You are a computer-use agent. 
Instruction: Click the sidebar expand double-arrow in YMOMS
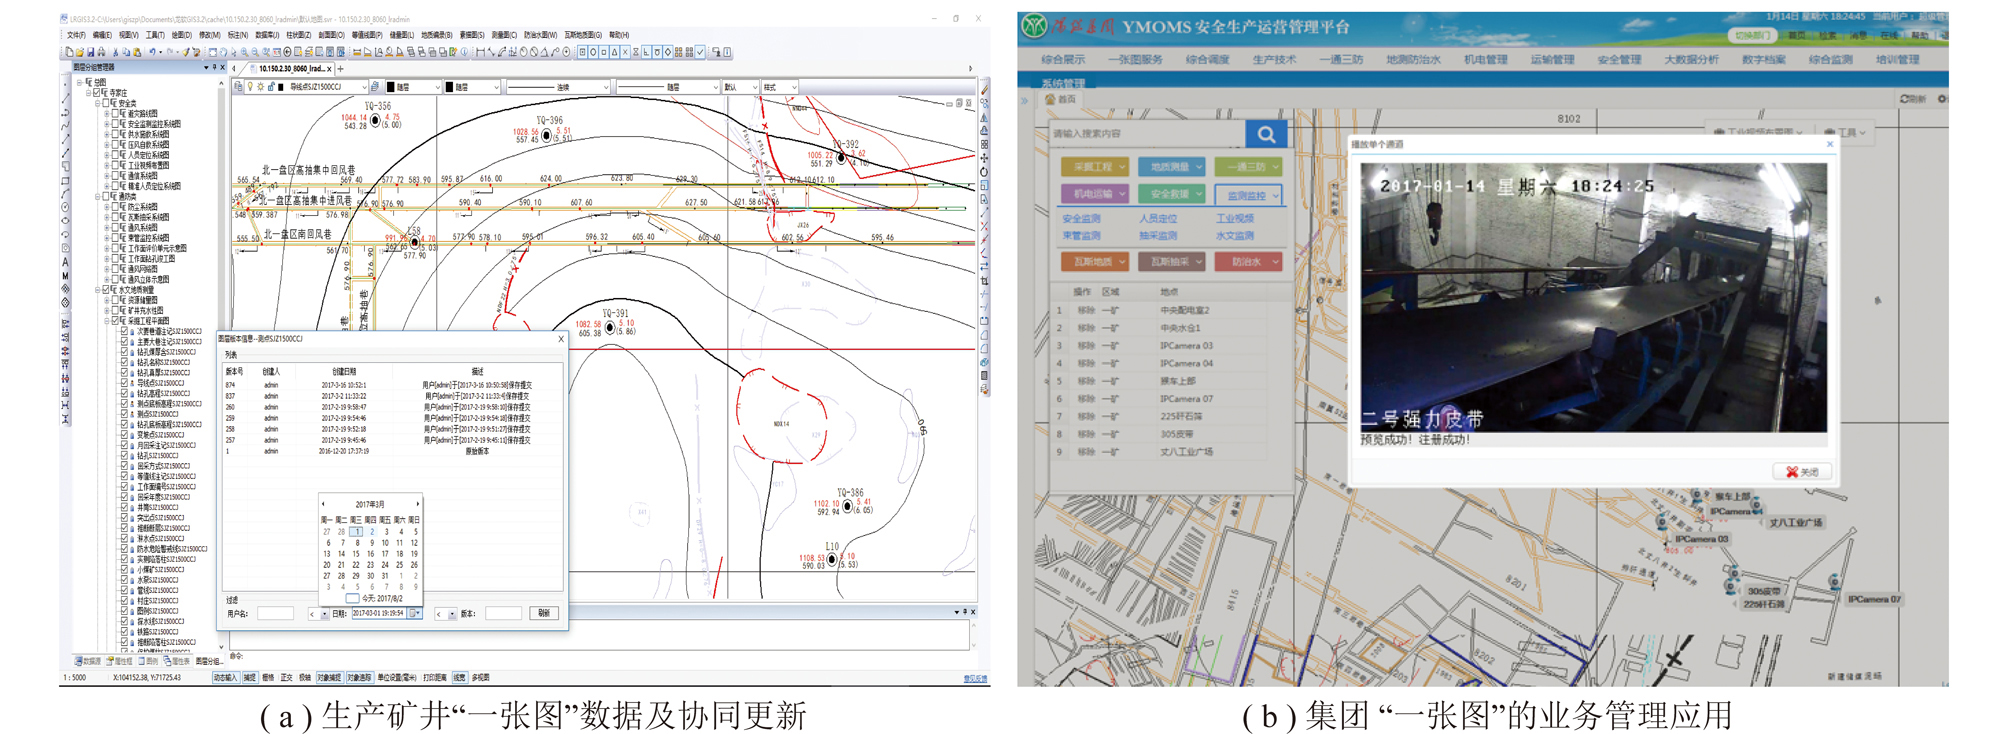[1025, 99]
